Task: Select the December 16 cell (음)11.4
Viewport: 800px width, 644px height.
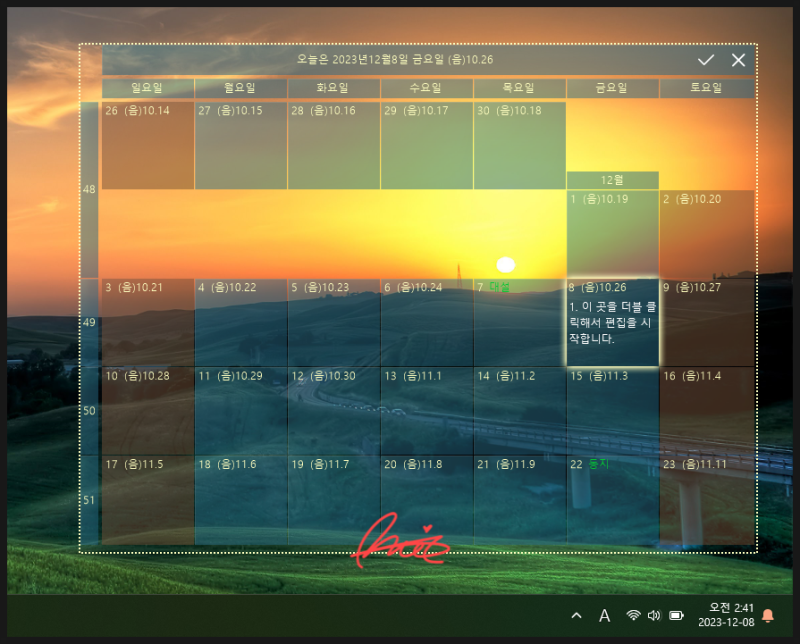Action: pos(707,411)
